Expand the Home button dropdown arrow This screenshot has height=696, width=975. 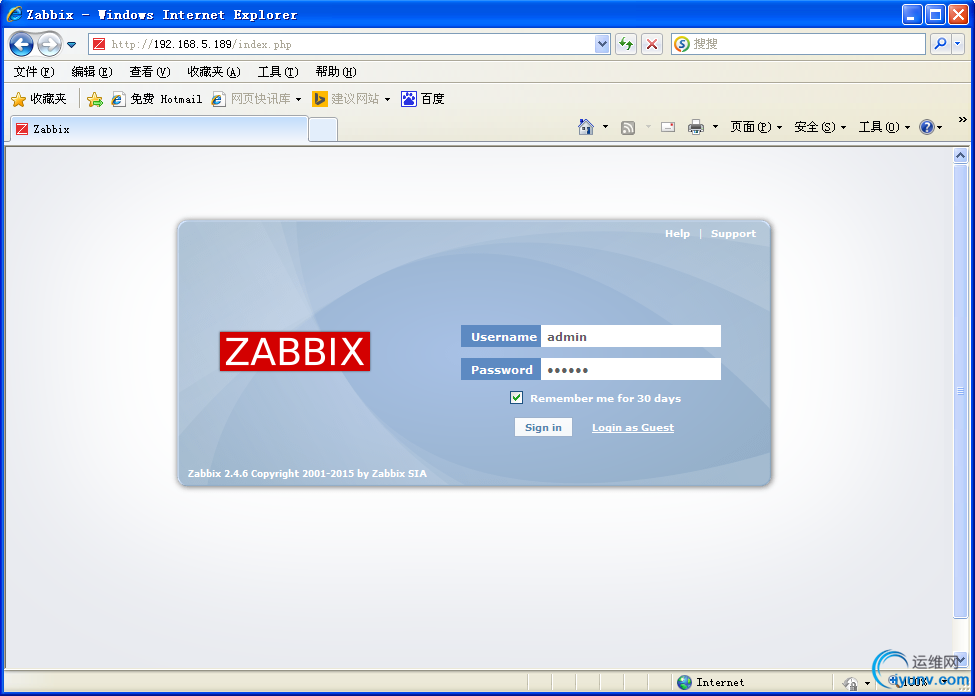[x=606, y=127]
